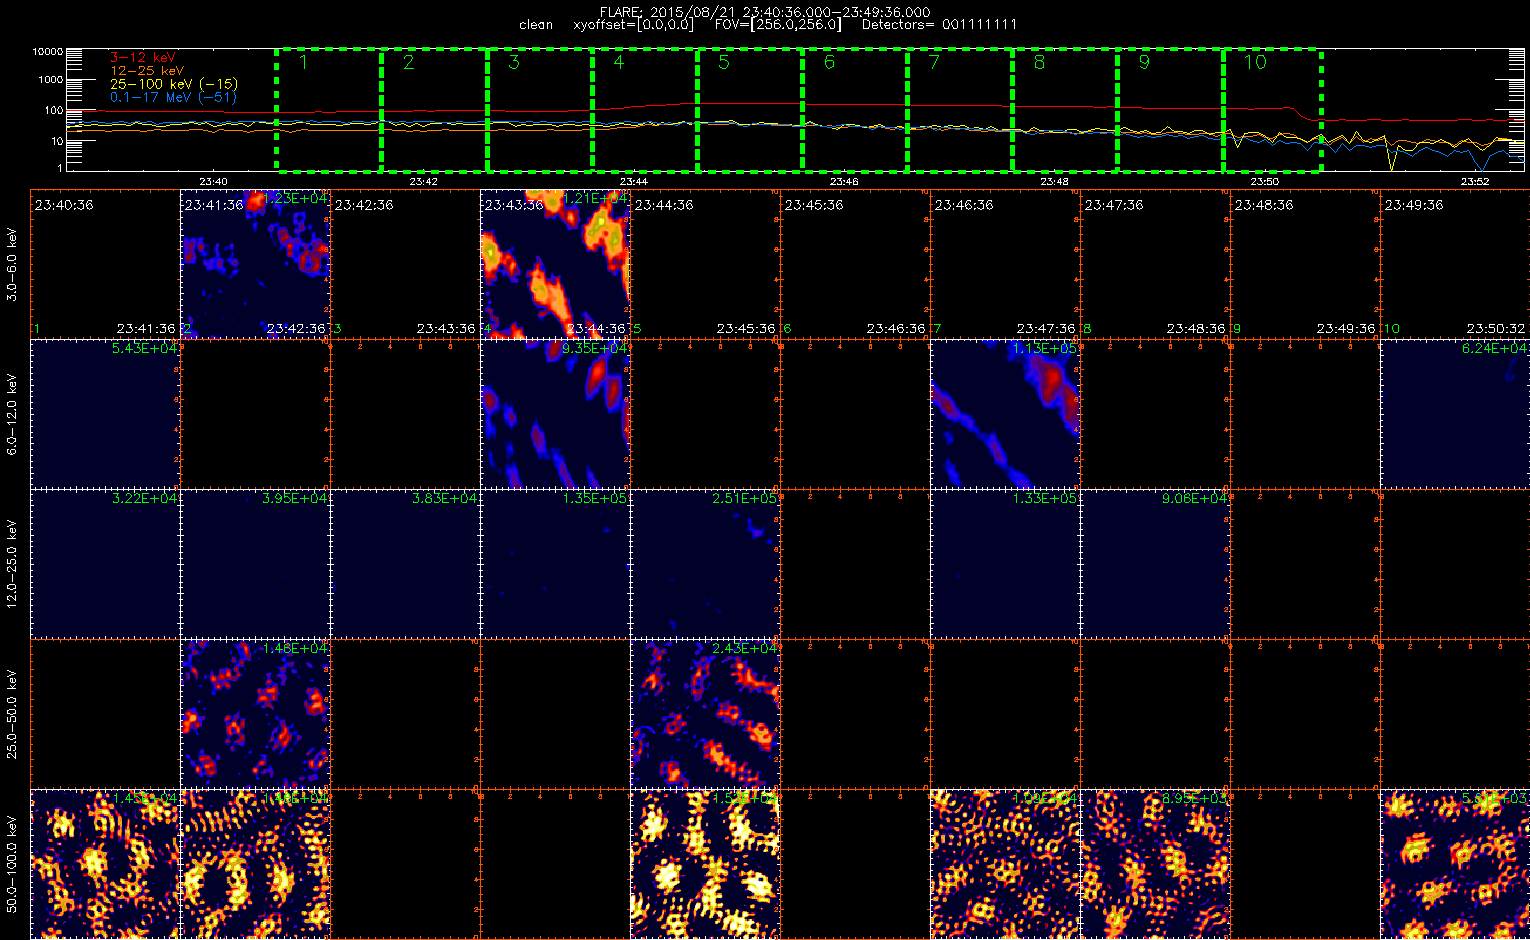The image size is (1530, 940).
Task: Click the 'Detectors= 001111111' header text
Action: [x=939, y=24]
